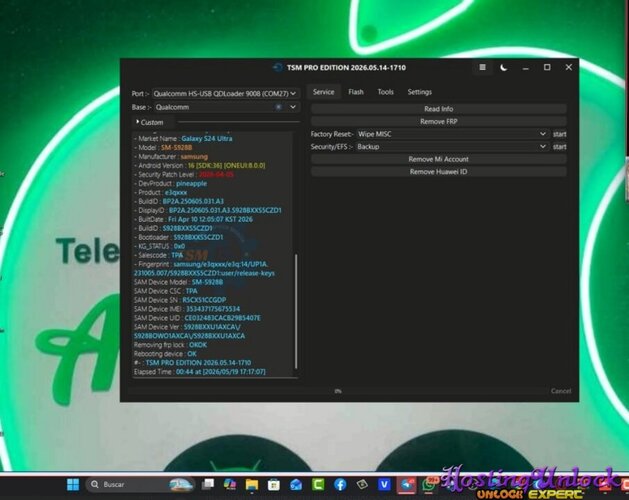This screenshot has width=629, height=500.
Task: Select the BuiltDate Fri Apr 10 line
Action: coord(193,219)
